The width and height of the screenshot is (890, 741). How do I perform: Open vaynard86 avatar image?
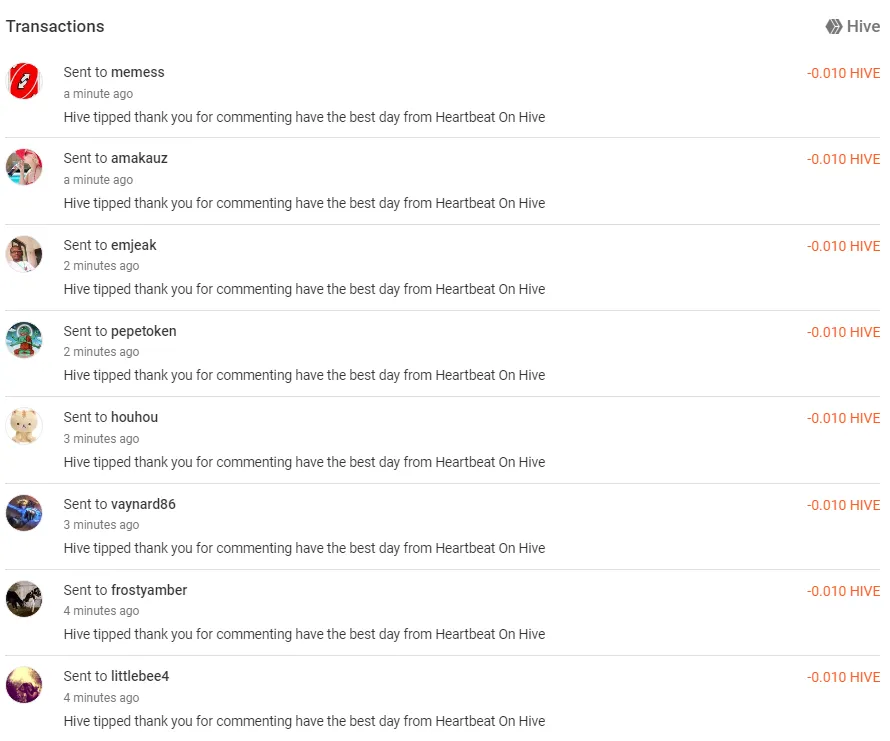point(24,513)
